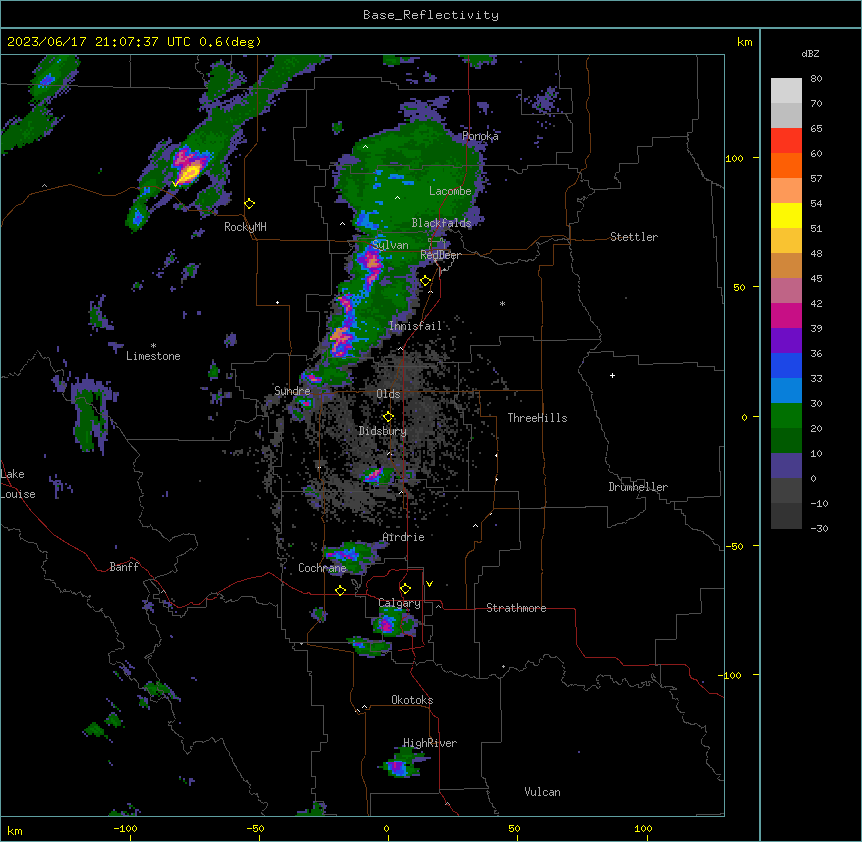Click the -50 tick on the horizontal axis
The height and width of the screenshot is (842, 862).
(x=255, y=828)
